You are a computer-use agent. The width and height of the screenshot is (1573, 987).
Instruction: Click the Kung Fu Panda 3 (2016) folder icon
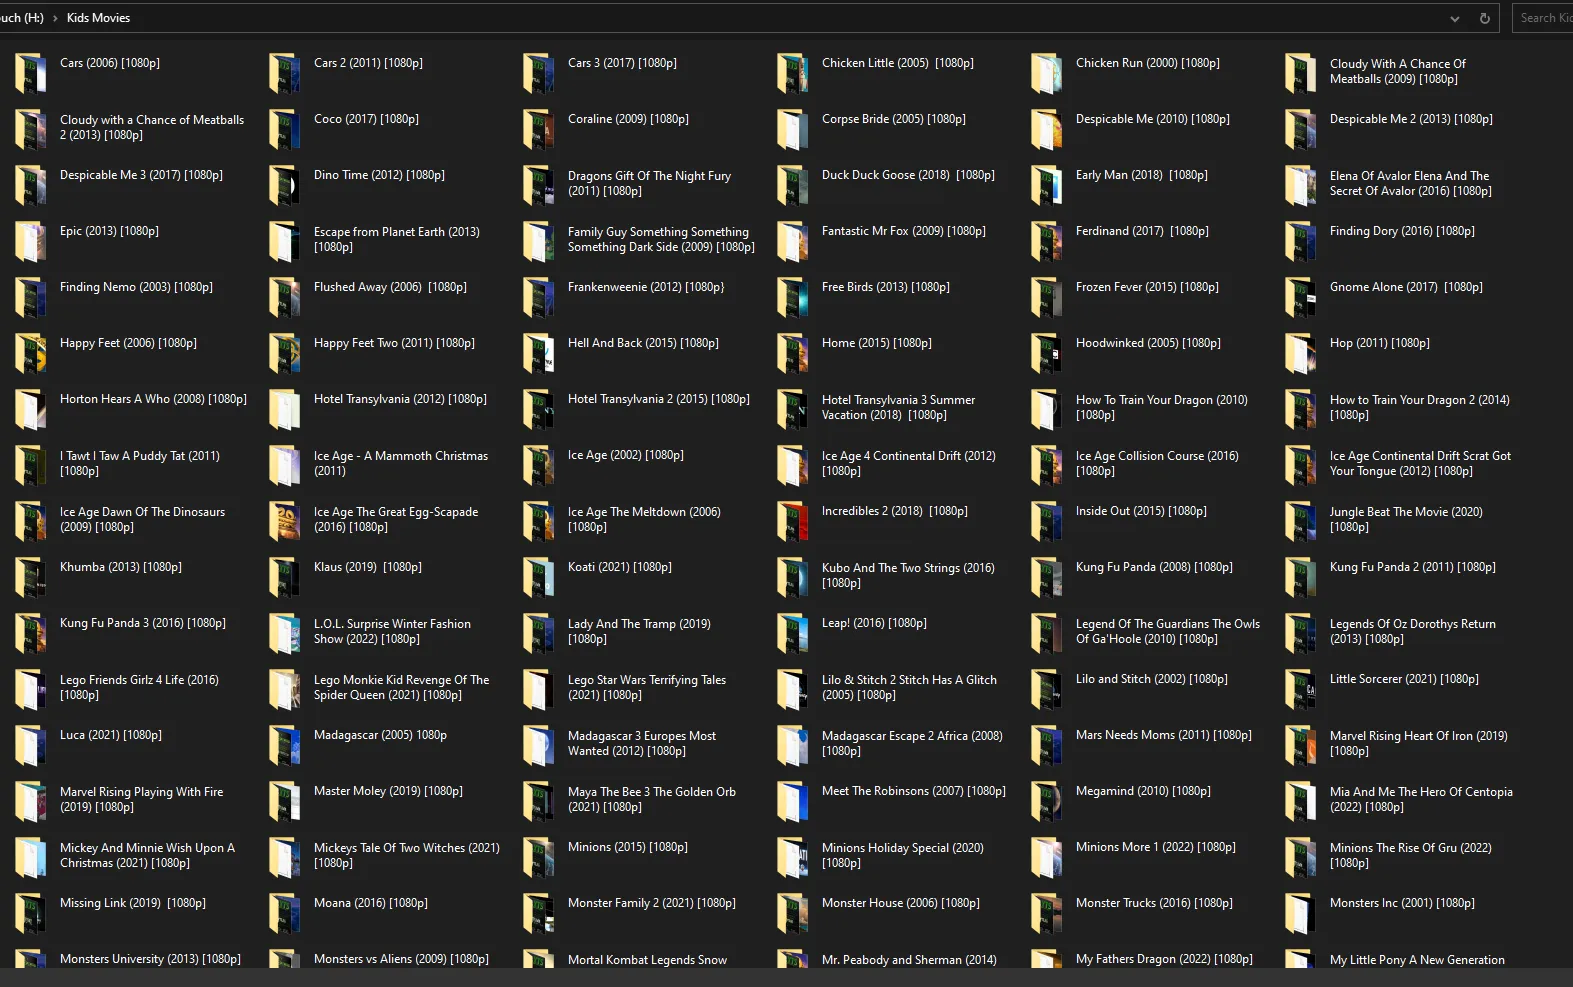31,633
